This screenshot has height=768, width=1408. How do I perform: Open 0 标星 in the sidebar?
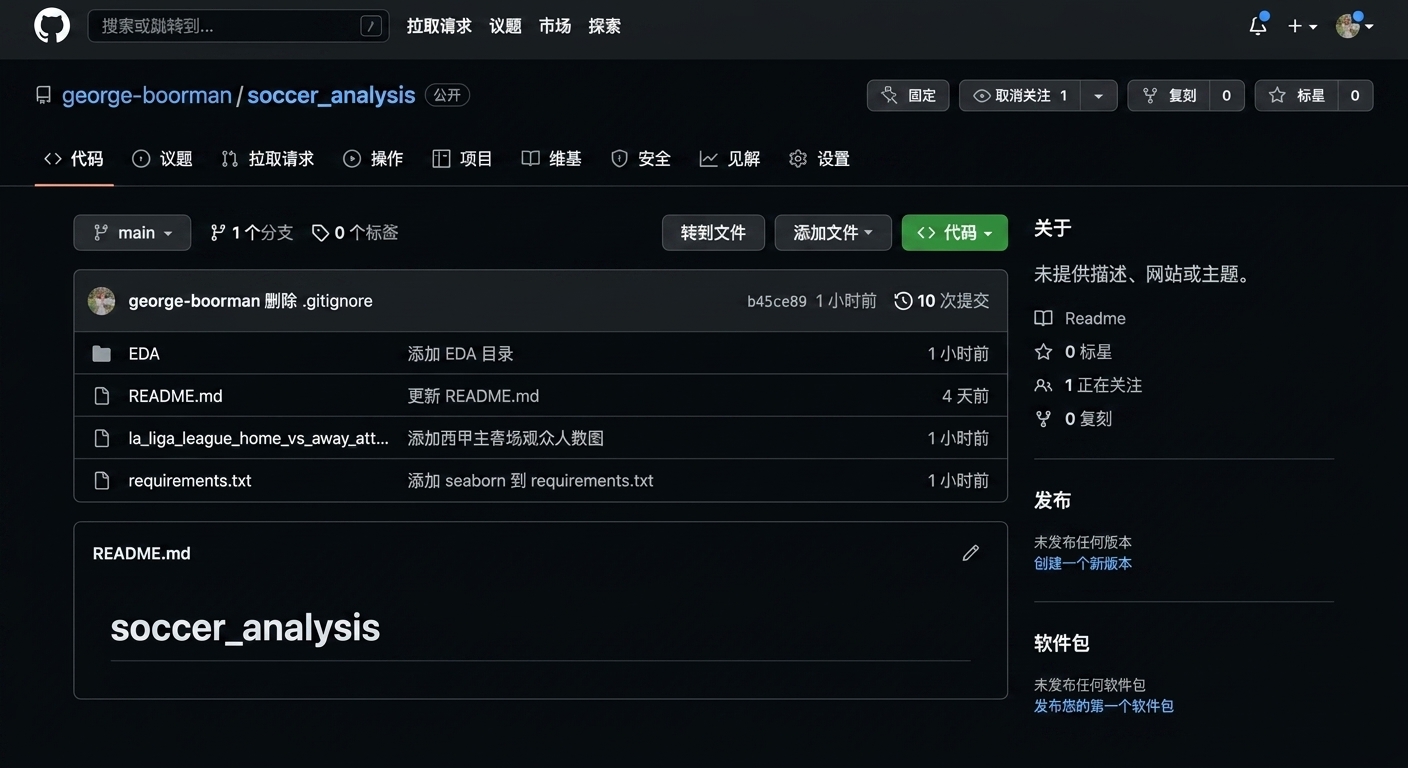click(1073, 352)
